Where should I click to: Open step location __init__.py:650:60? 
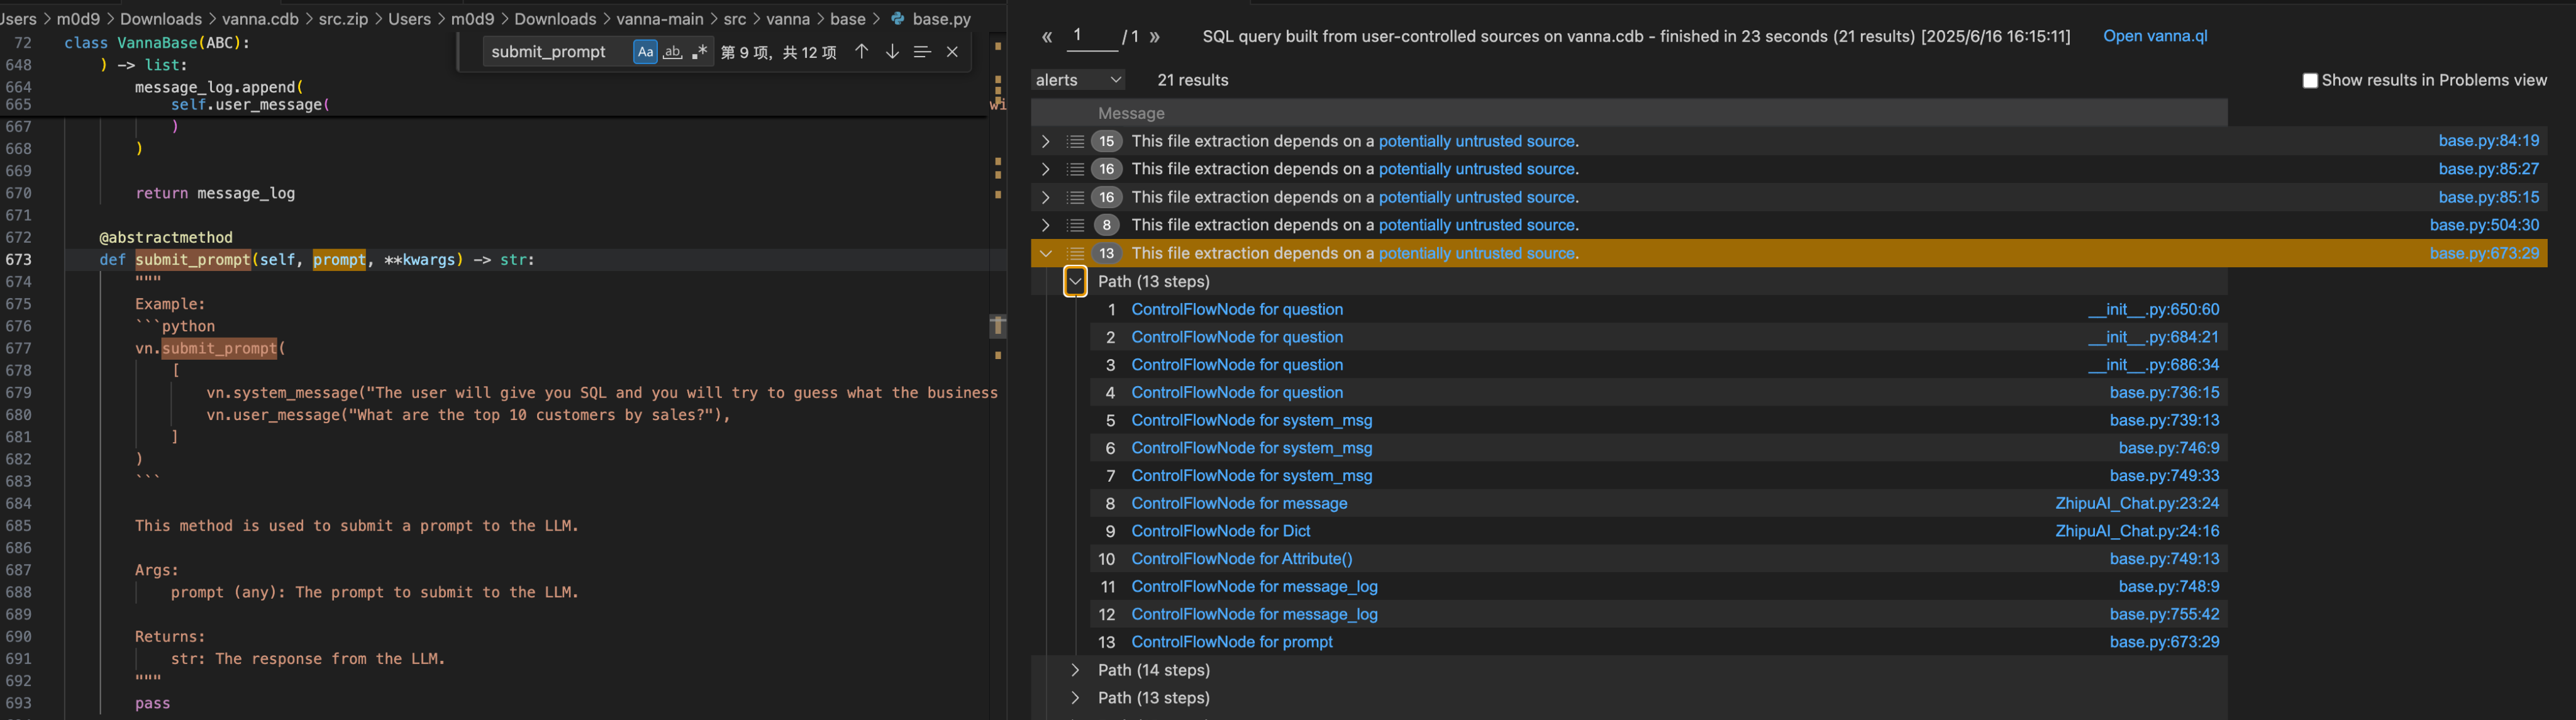click(2153, 309)
